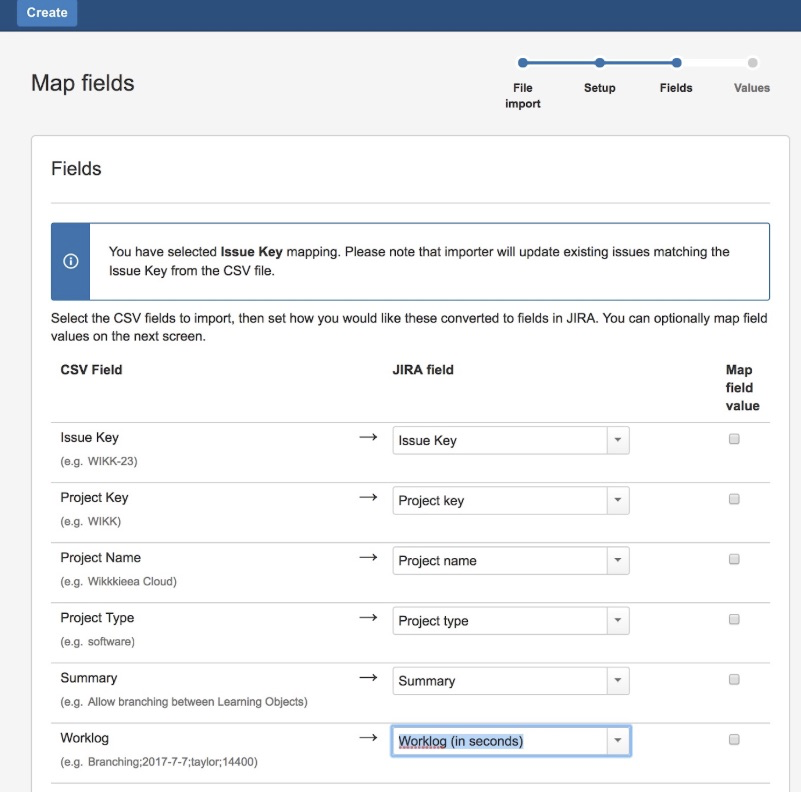Expand the Project name JIRA field dropdown
The image size is (801, 792).
pyautogui.click(x=617, y=560)
